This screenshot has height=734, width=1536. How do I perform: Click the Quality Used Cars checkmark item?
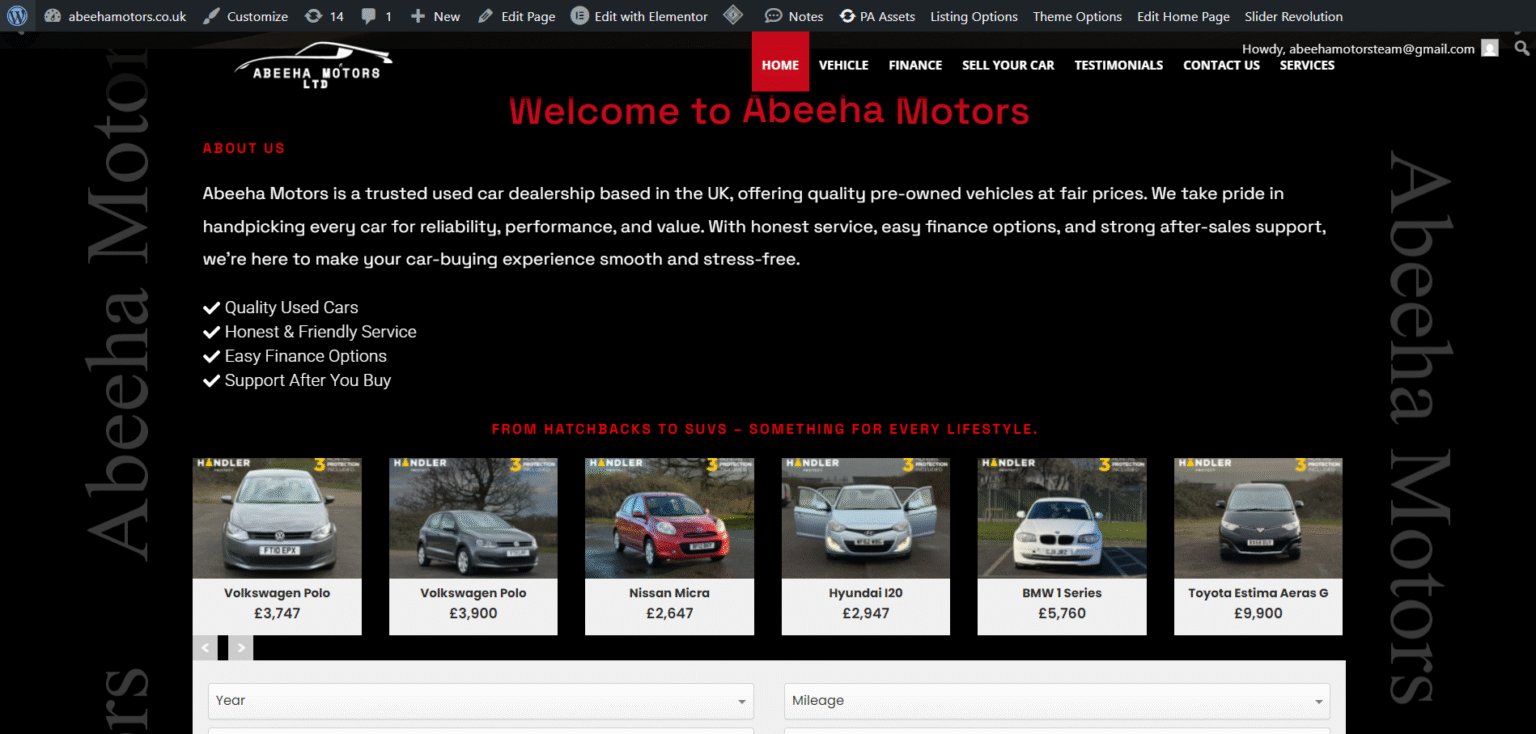click(x=281, y=307)
